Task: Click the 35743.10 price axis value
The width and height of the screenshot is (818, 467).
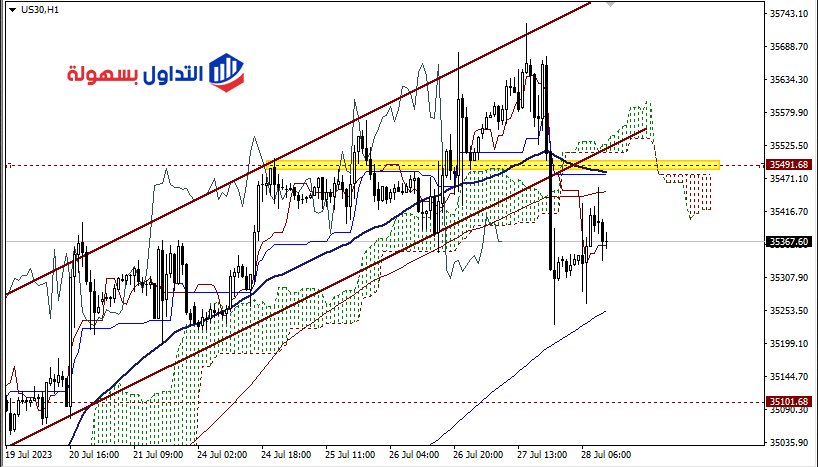Action: [x=789, y=14]
